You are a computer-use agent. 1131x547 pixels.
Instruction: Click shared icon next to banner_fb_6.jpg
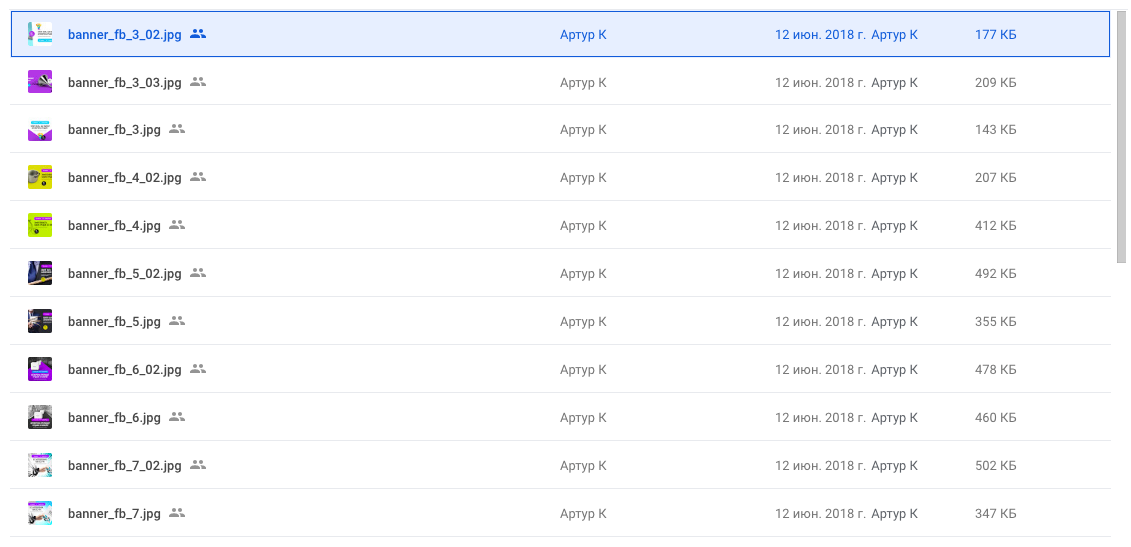pyautogui.click(x=177, y=417)
